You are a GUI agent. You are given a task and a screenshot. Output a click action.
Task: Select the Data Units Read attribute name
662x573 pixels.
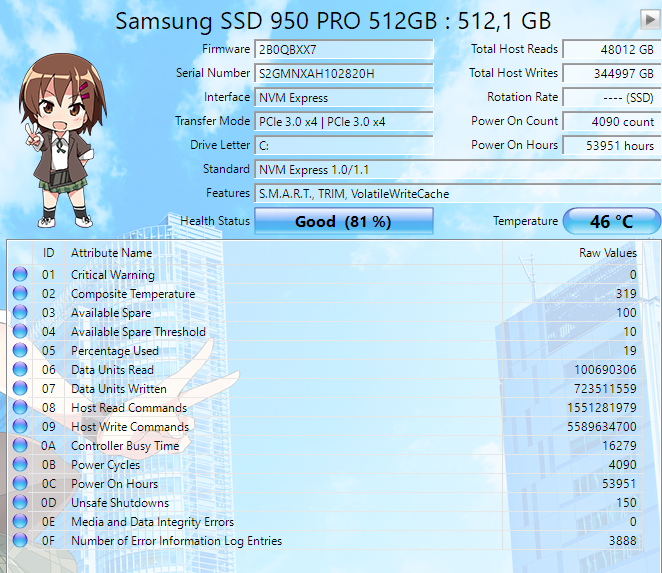click(x=112, y=370)
